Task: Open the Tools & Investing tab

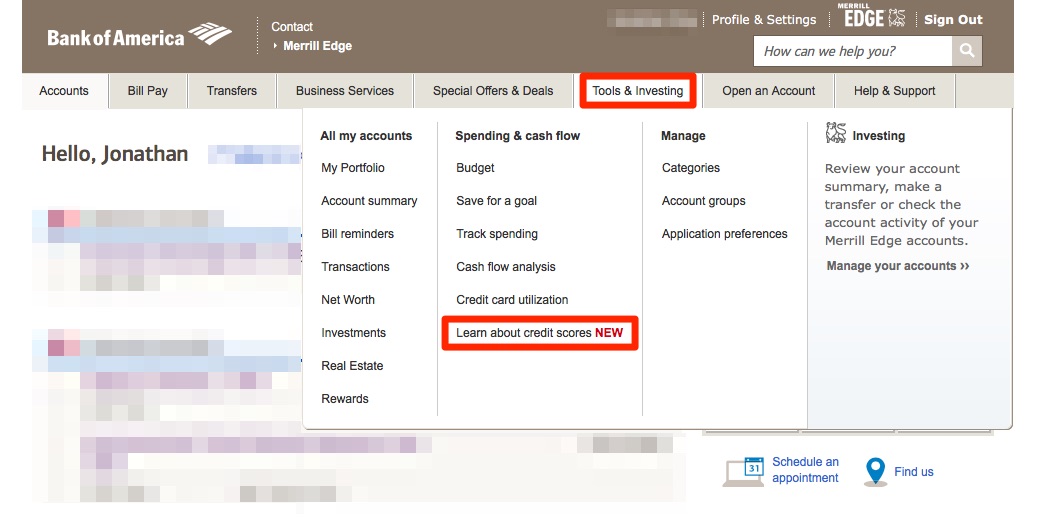Action: (x=638, y=91)
